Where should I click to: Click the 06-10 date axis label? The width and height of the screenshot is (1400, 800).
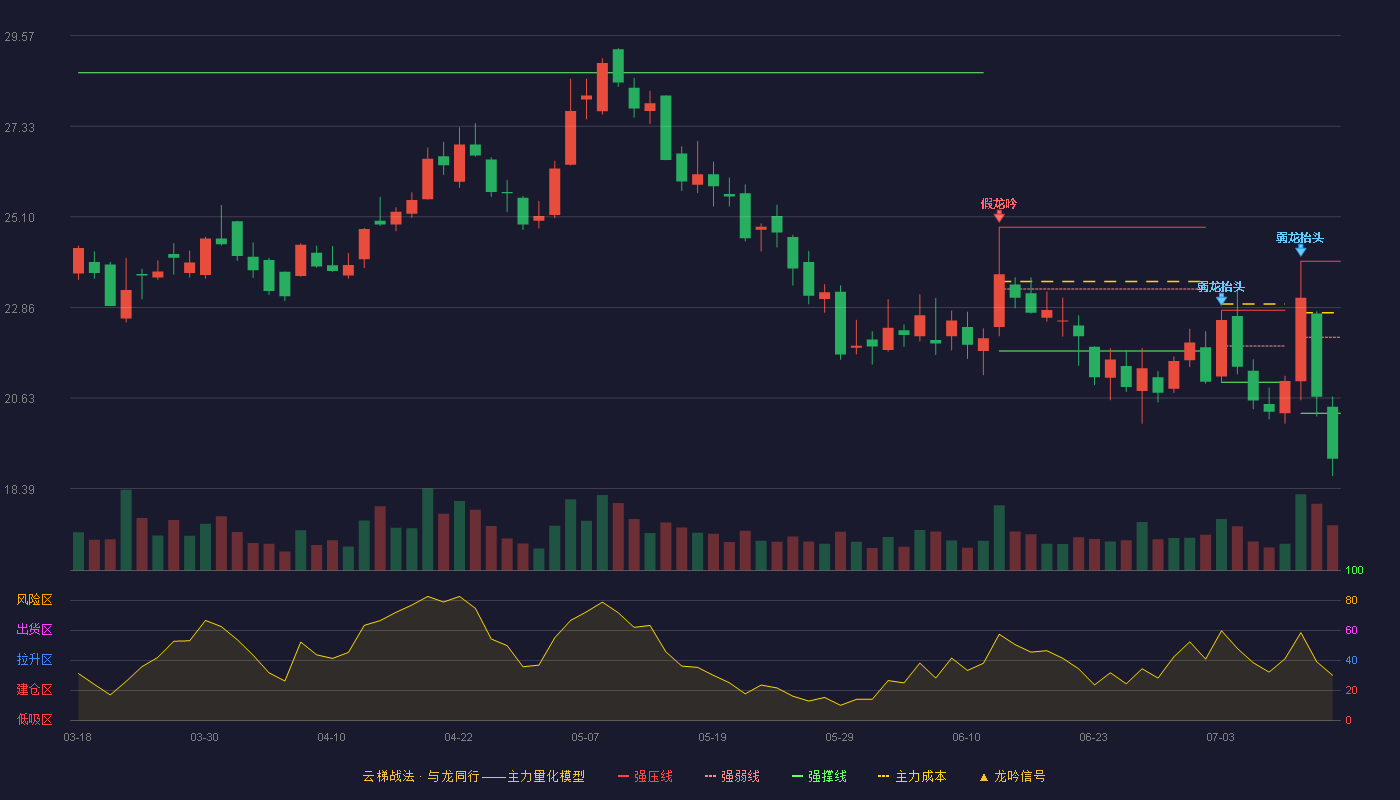click(966, 737)
